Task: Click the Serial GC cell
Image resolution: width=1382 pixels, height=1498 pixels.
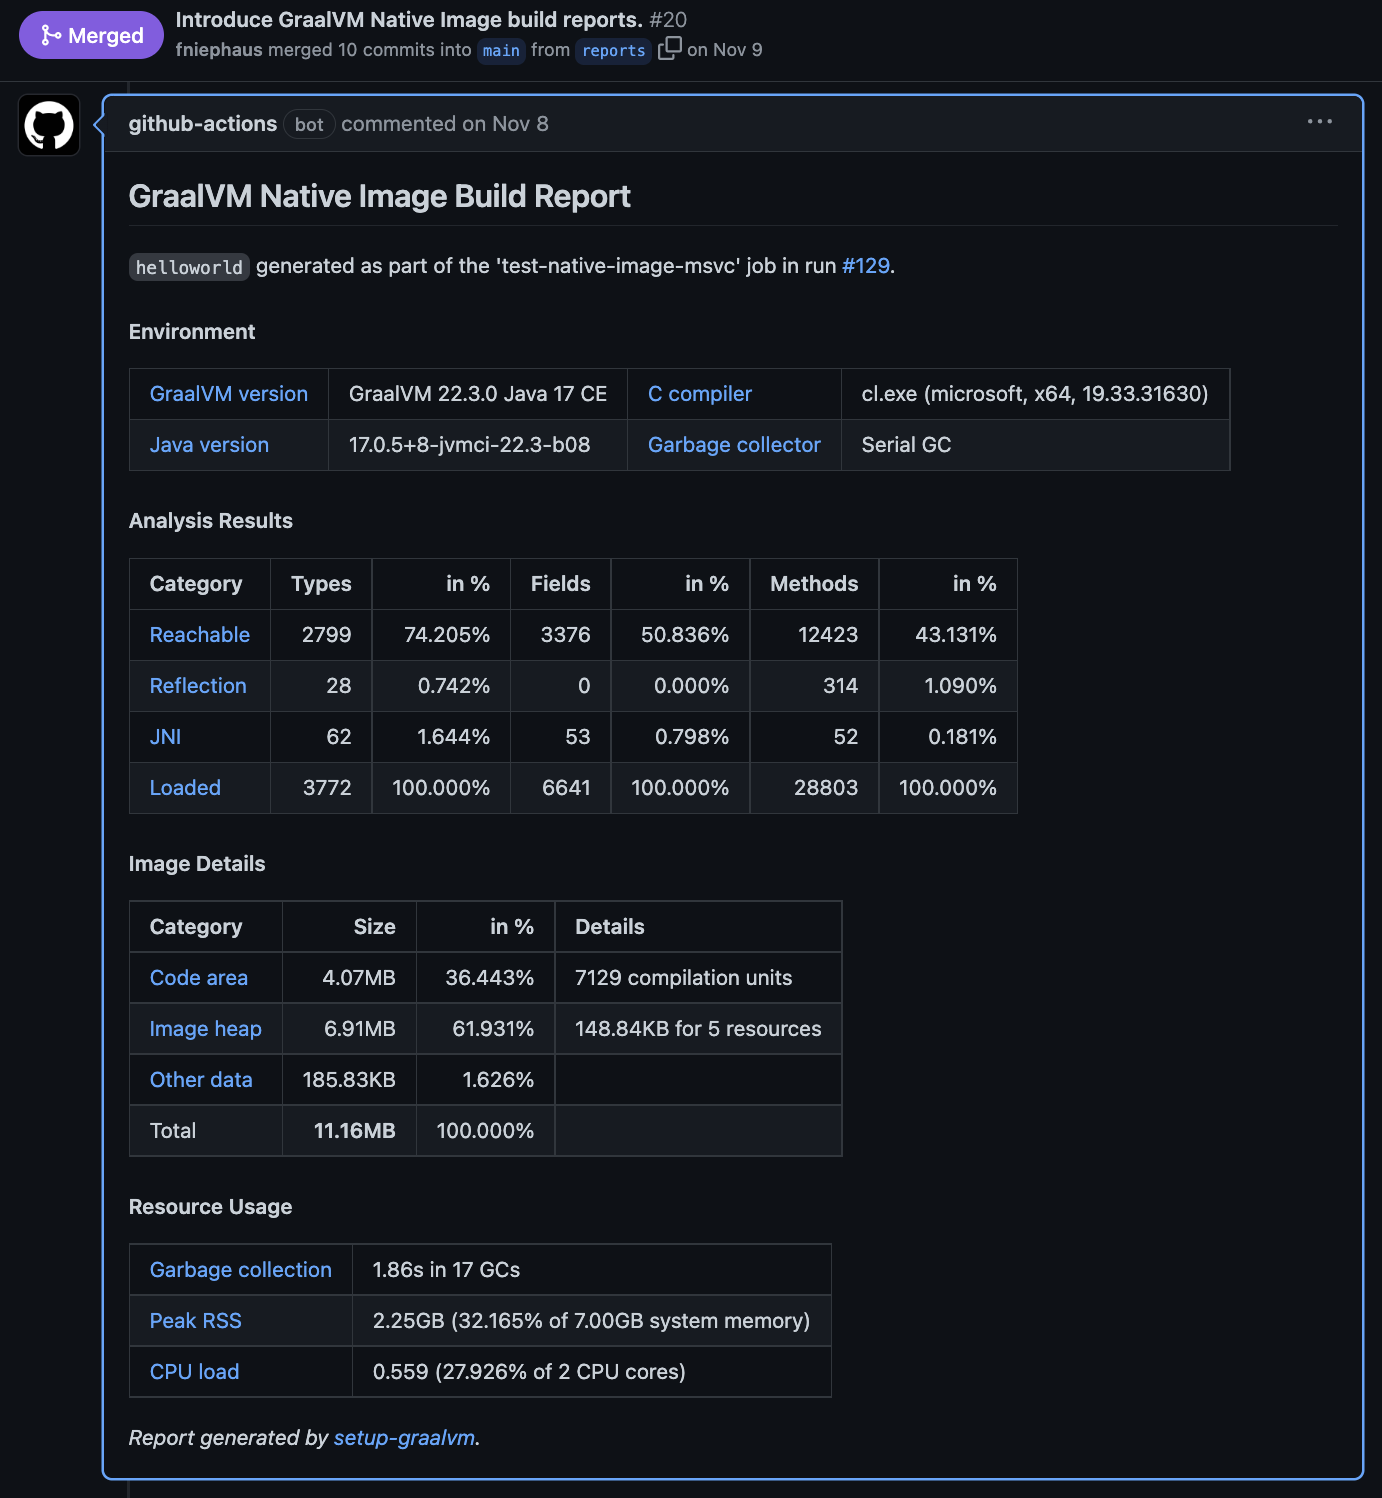Action: (x=1035, y=445)
